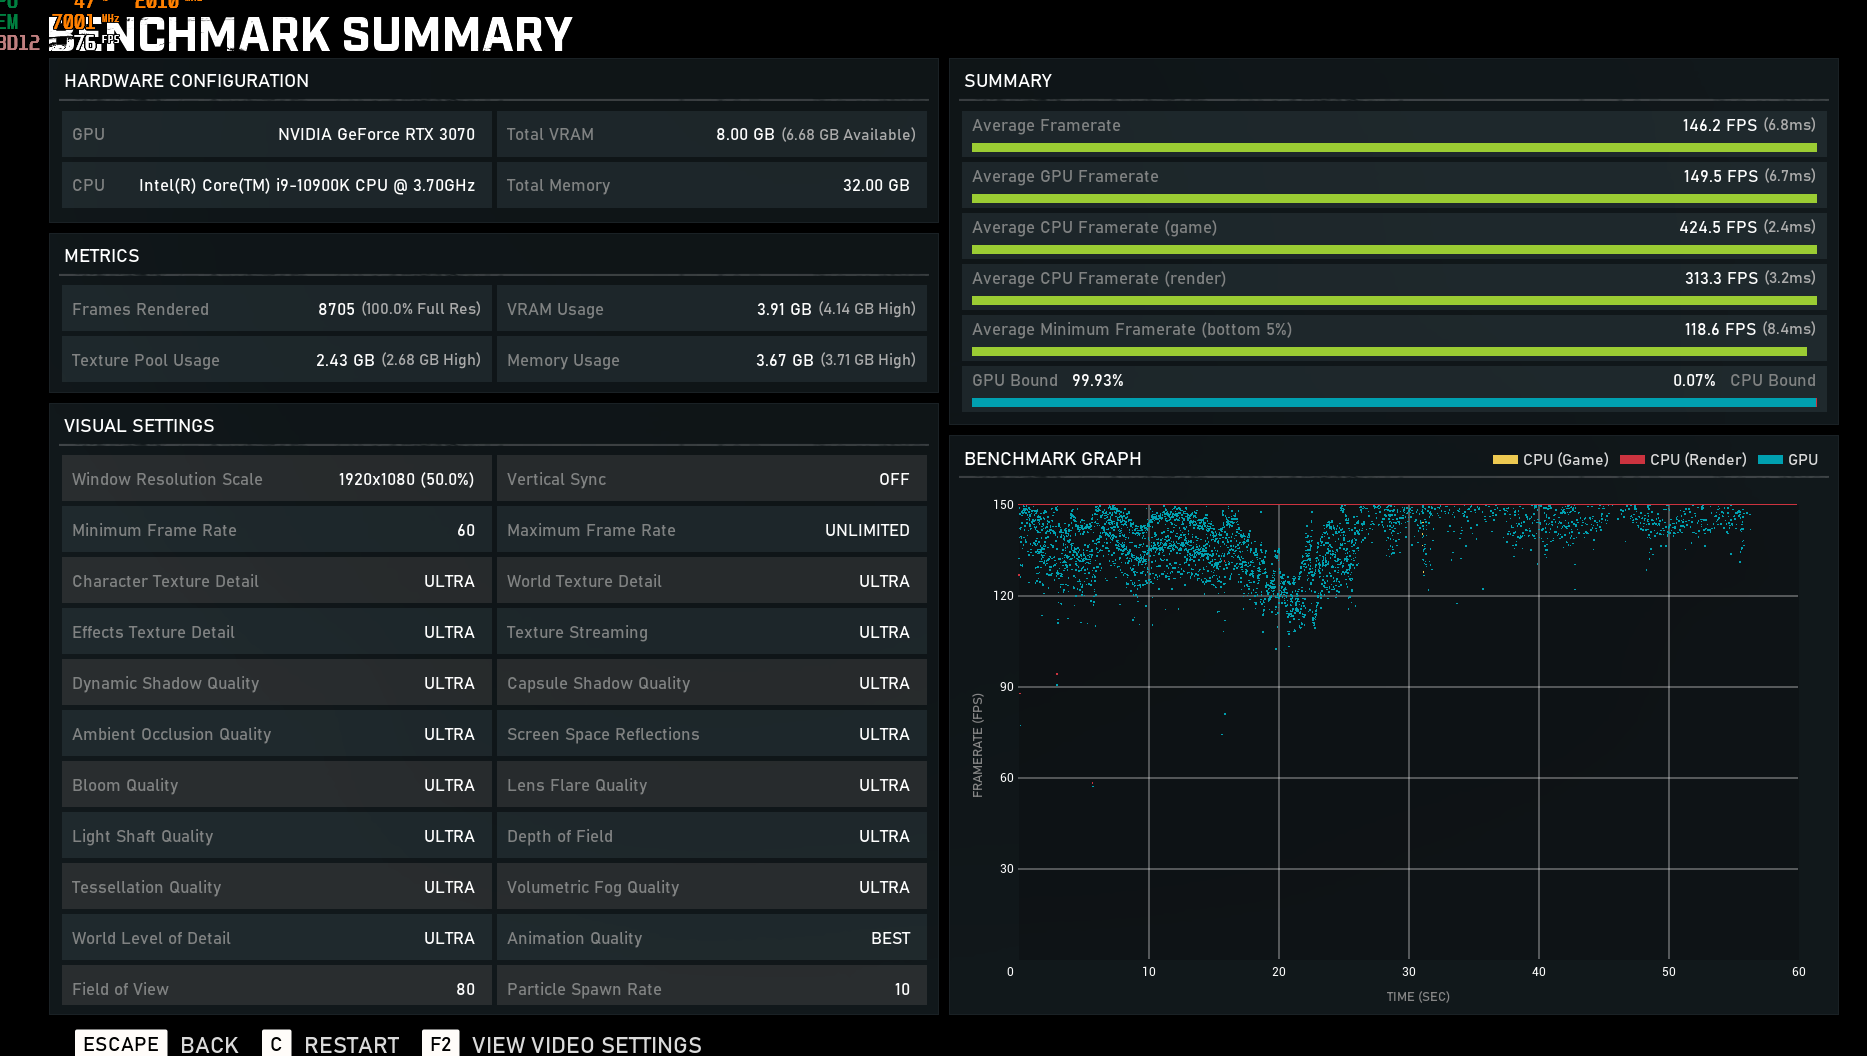The height and width of the screenshot is (1056, 1867).
Task: Click the BACK label at the bottom
Action: (209, 1045)
